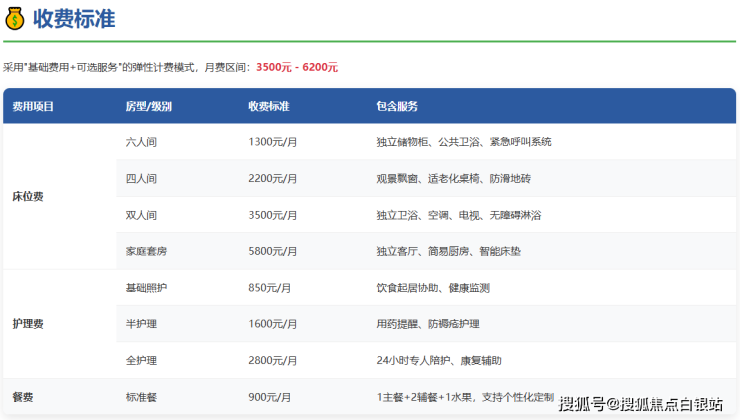Click the 全护理 care level

141,360
